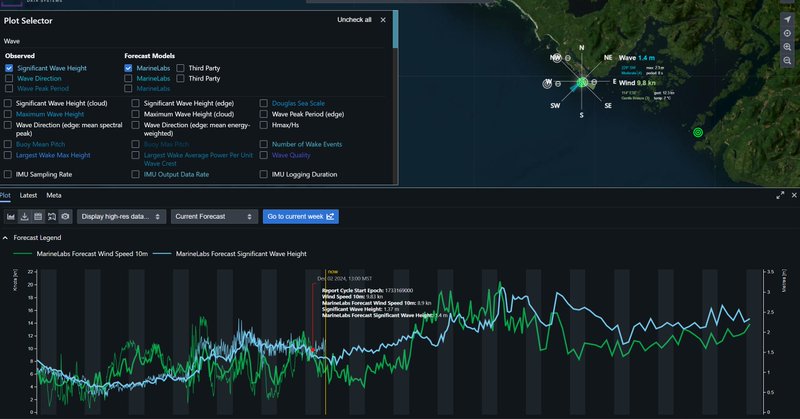The width and height of the screenshot is (800, 419).
Task: Toggle the eye visibility icon in plot toolbar
Action: pyautogui.click(x=65, y=216)
